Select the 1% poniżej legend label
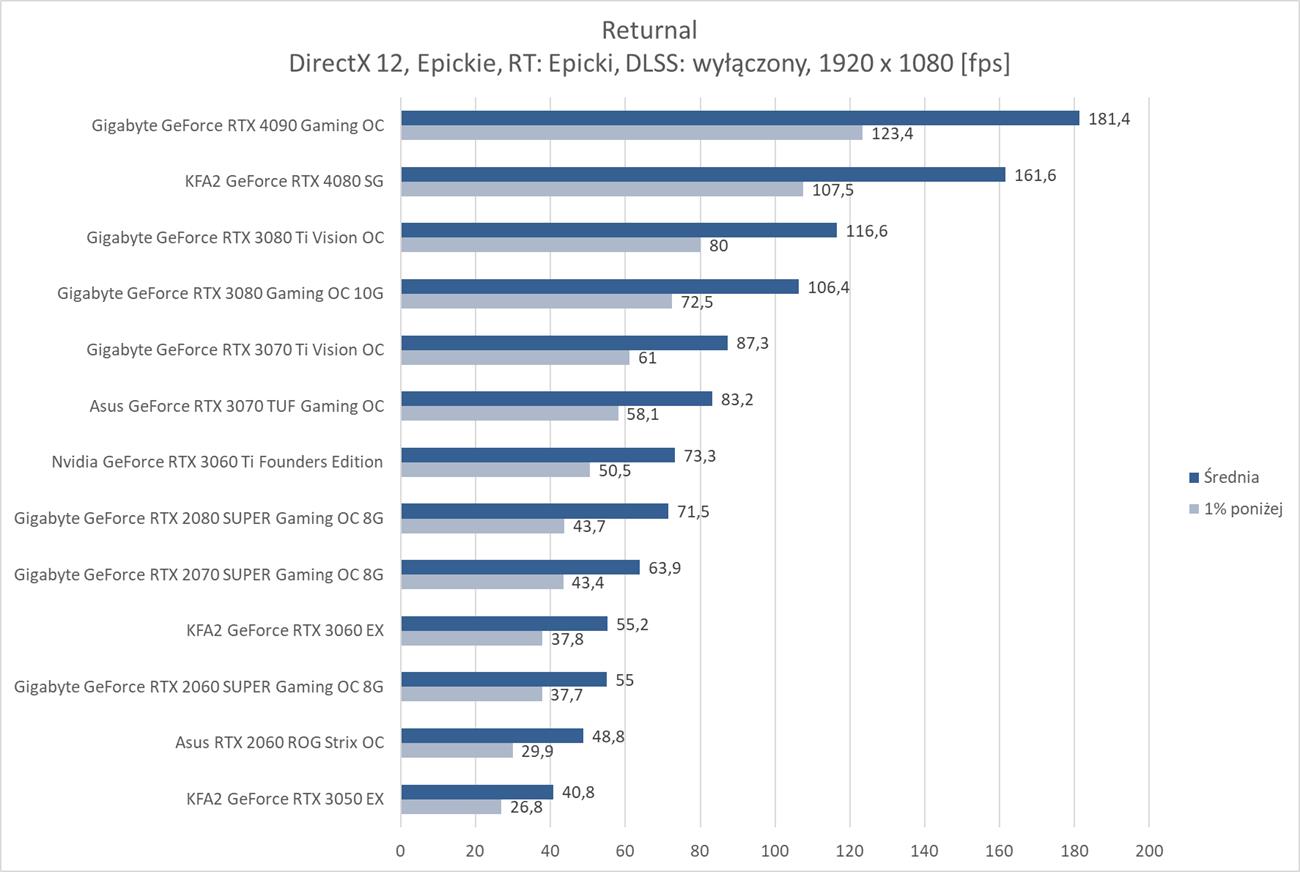1300x872 pixels. (1244, 509)
